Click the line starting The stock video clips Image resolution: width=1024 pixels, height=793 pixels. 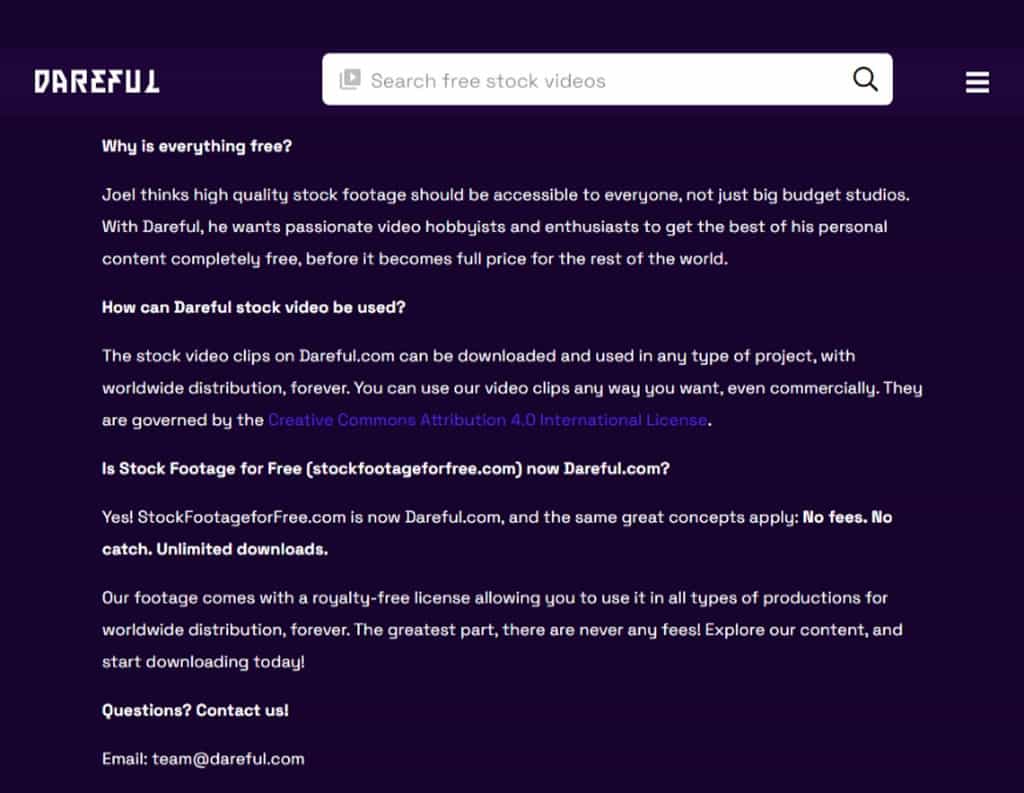click(478, 356)
